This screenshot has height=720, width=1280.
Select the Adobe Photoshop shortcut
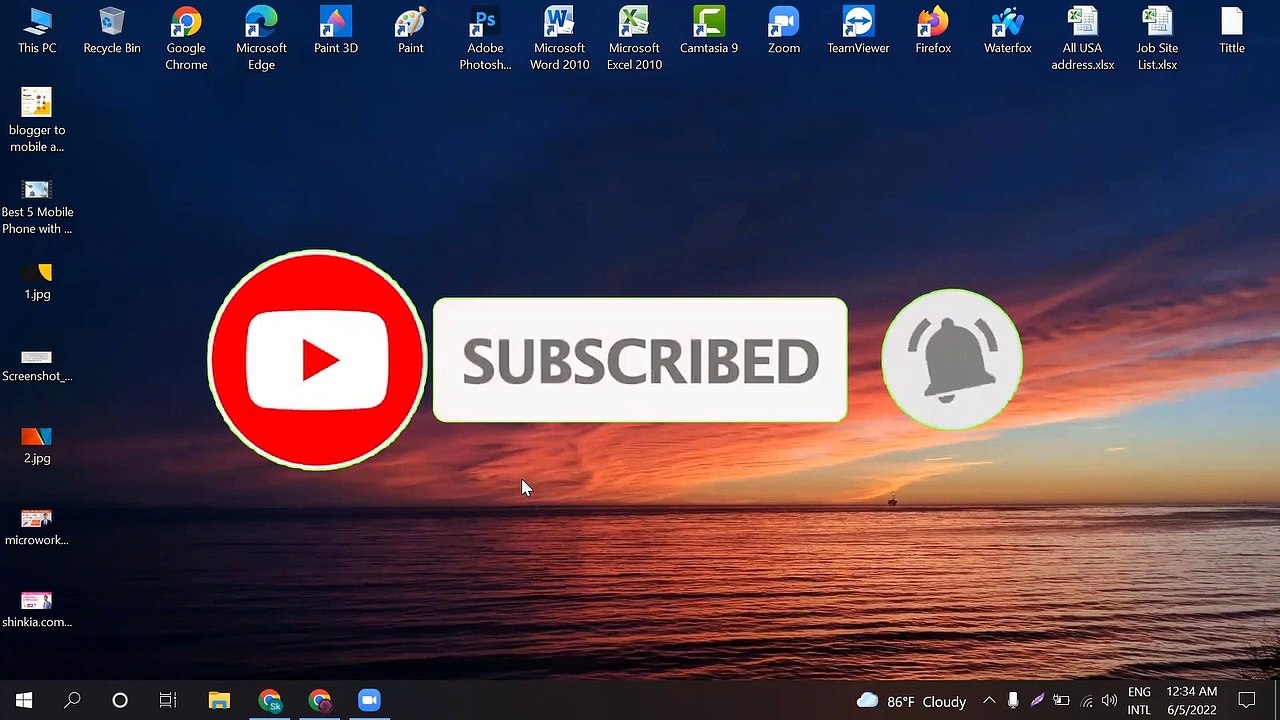(485, 39)
